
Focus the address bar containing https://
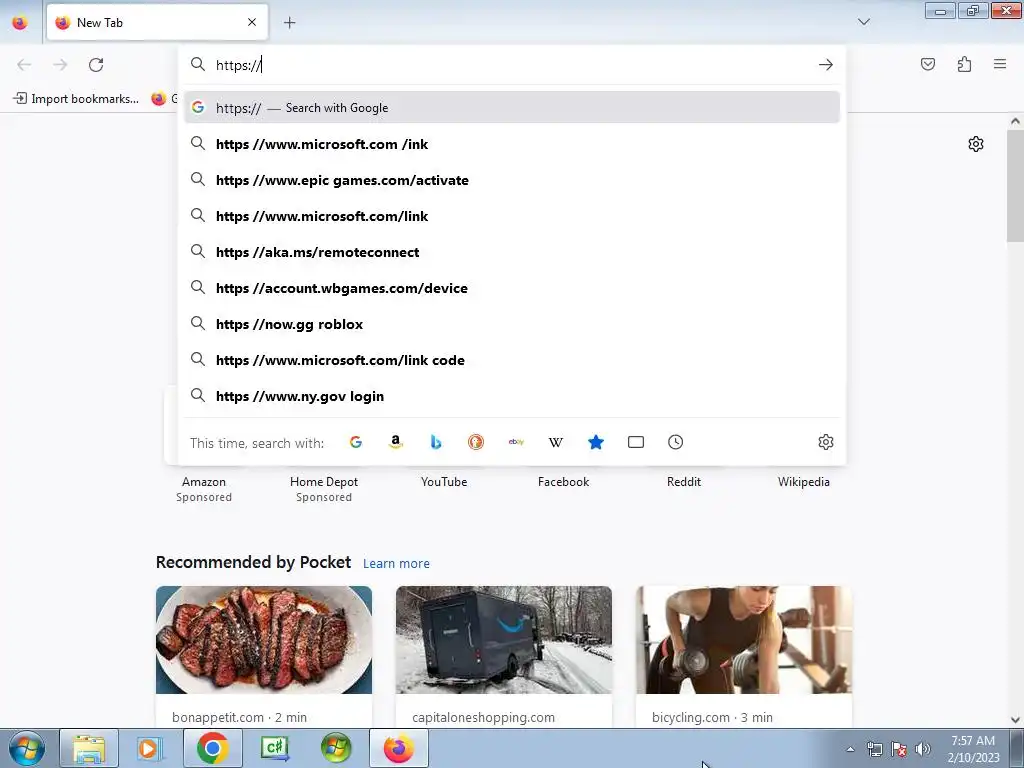[x=512, y=65]
